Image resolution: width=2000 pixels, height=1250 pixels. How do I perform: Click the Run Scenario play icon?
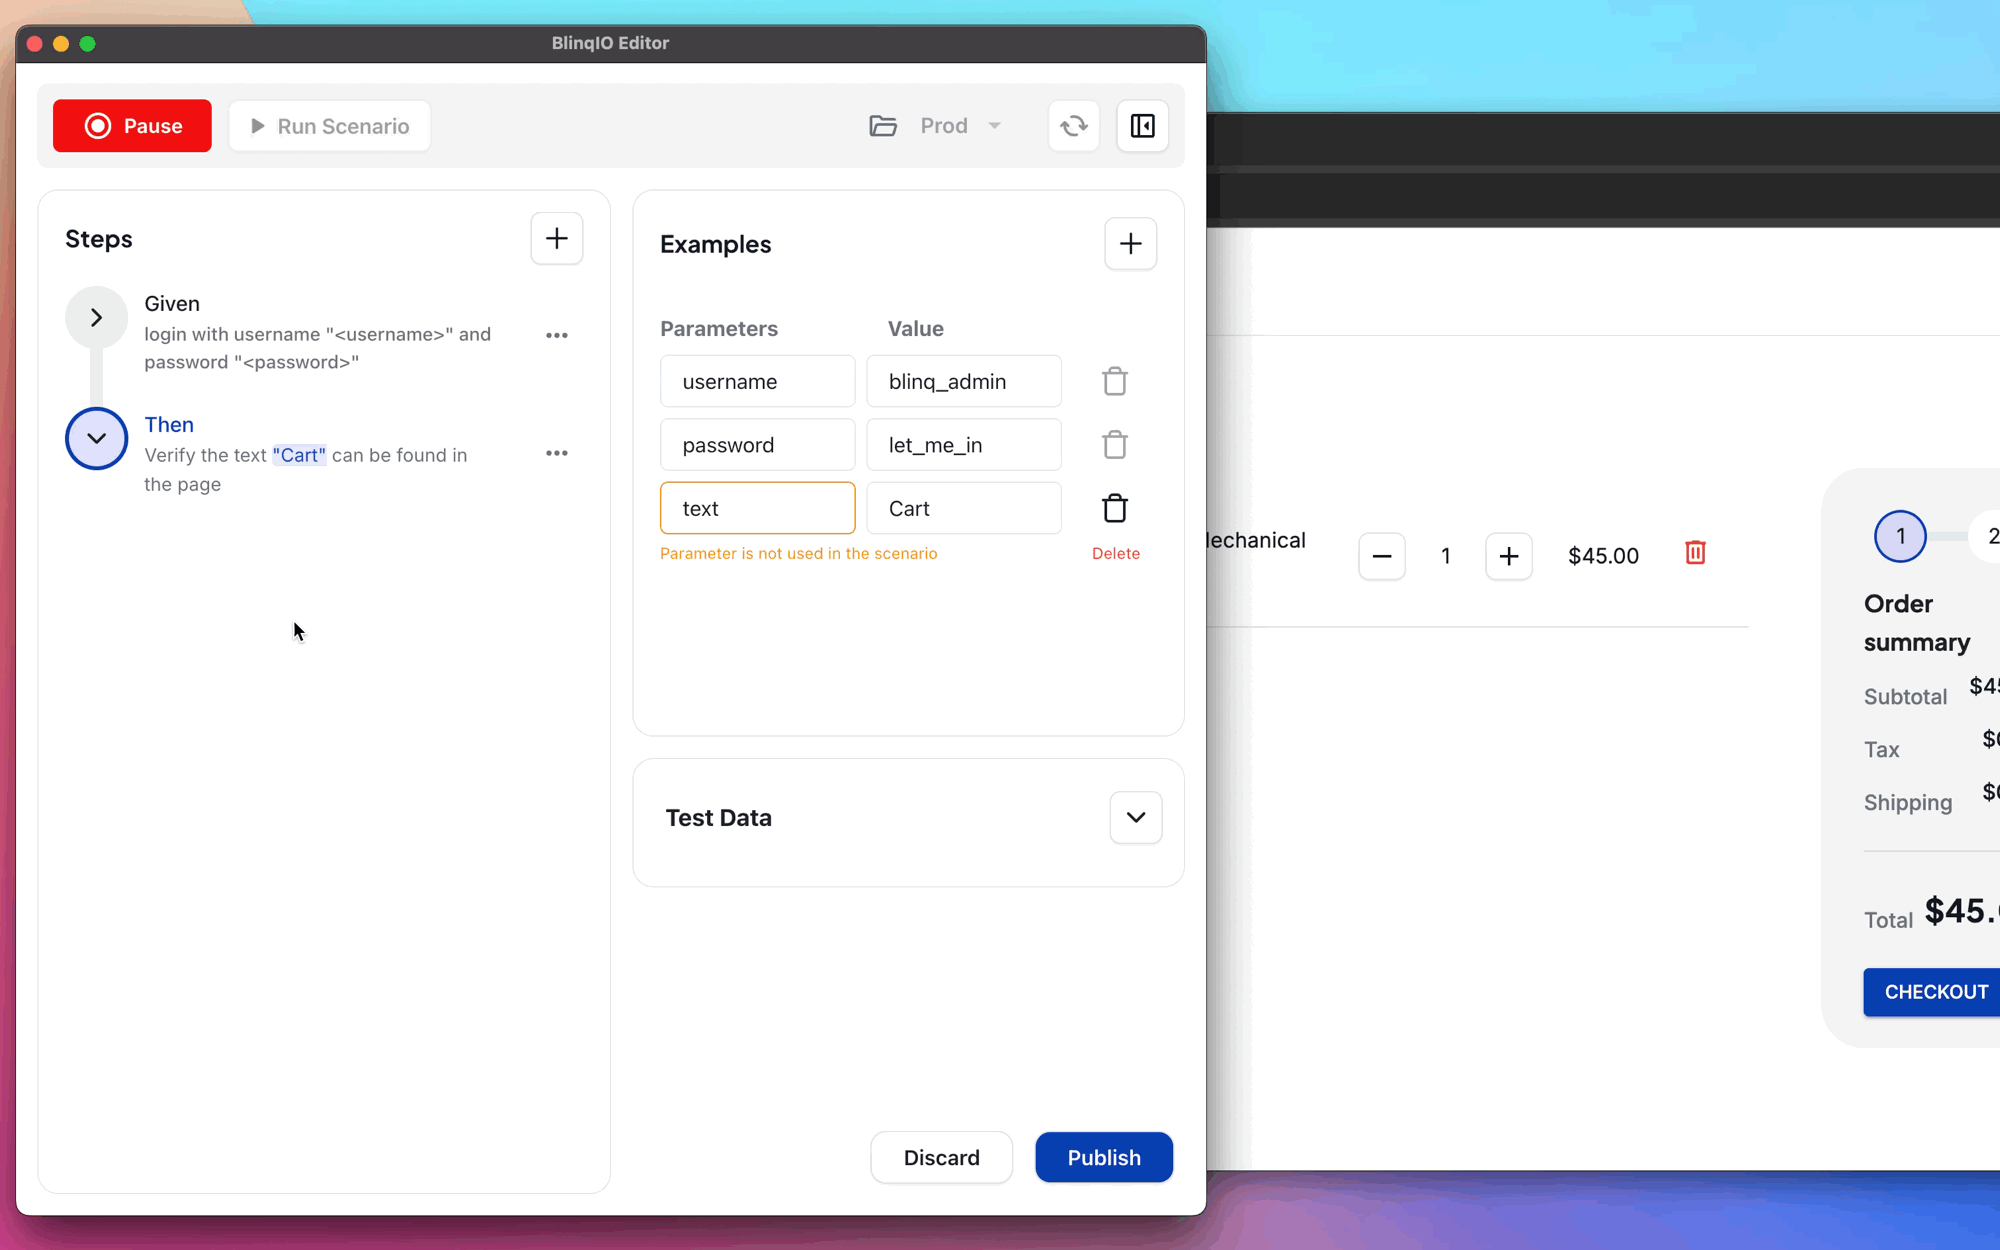pos(256,125)
